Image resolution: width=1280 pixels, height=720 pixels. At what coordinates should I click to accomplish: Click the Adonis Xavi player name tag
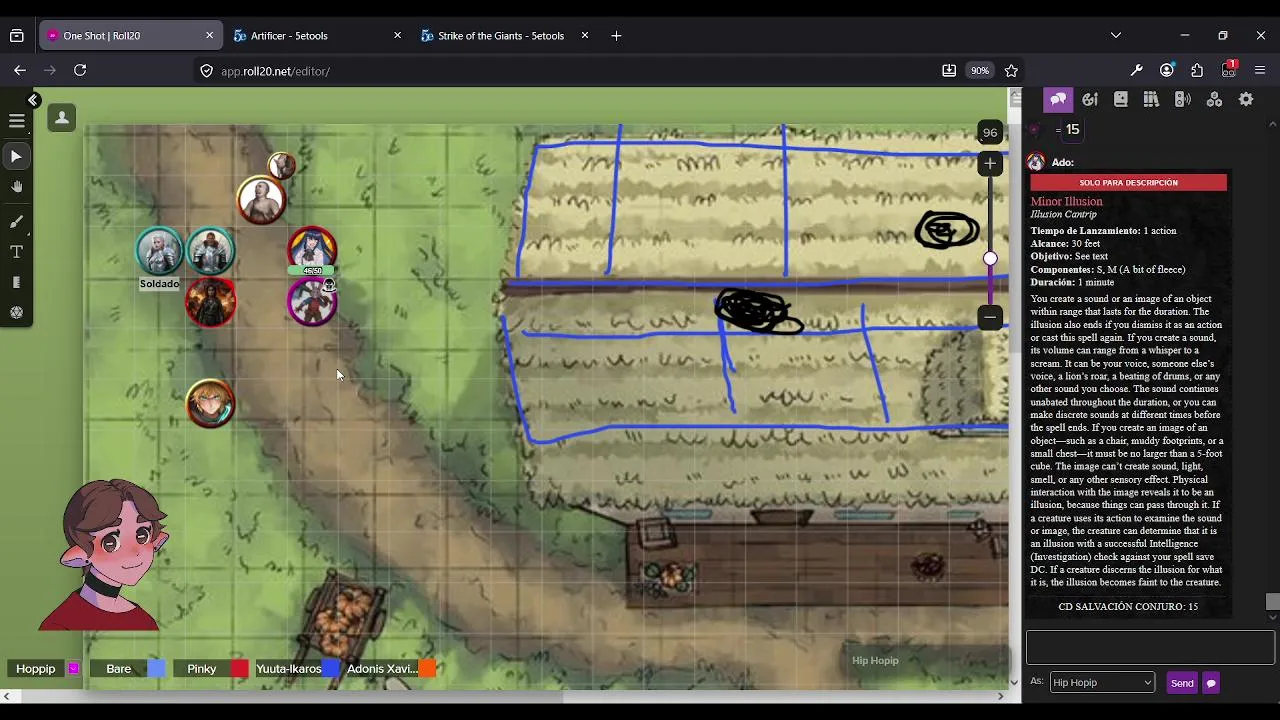(x=381, y=669)
